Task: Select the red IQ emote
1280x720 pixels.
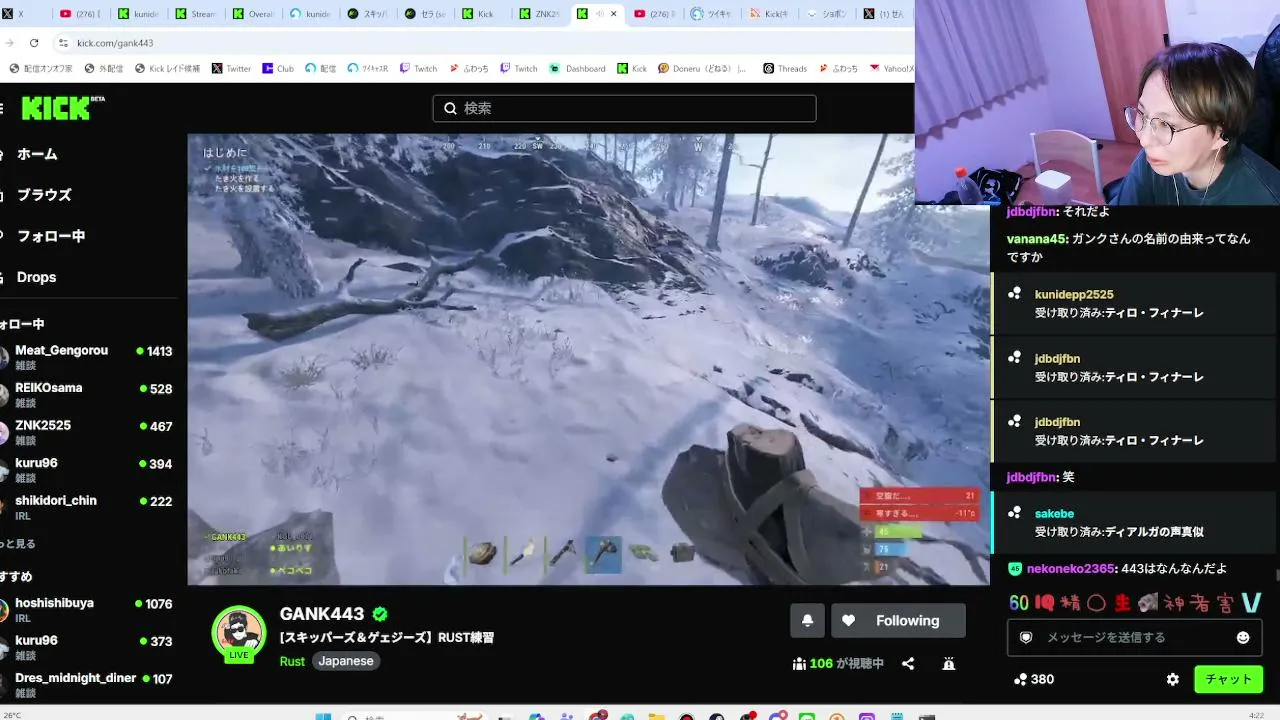Action: pos(1045,603)
